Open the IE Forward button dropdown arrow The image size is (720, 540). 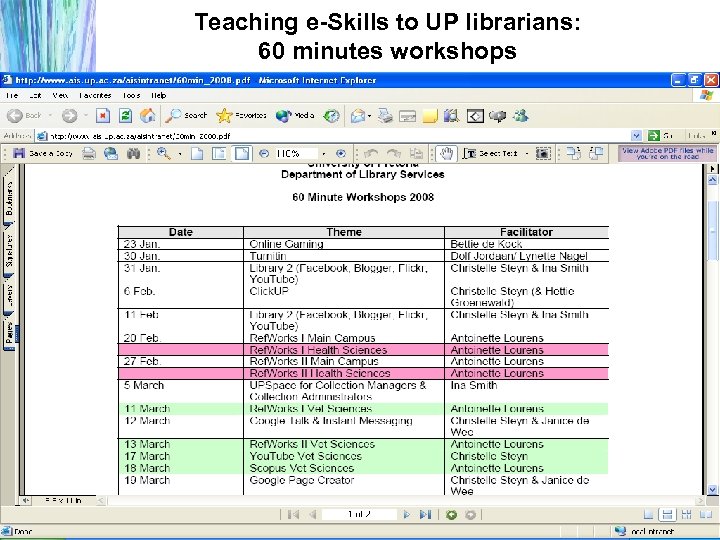click(86, 116)
